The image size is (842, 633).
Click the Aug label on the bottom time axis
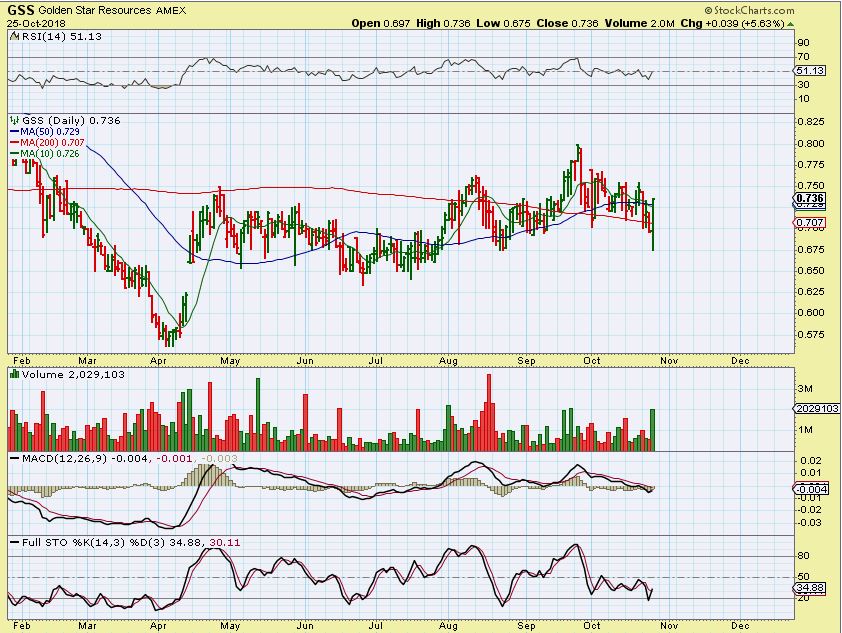[448, 626]
